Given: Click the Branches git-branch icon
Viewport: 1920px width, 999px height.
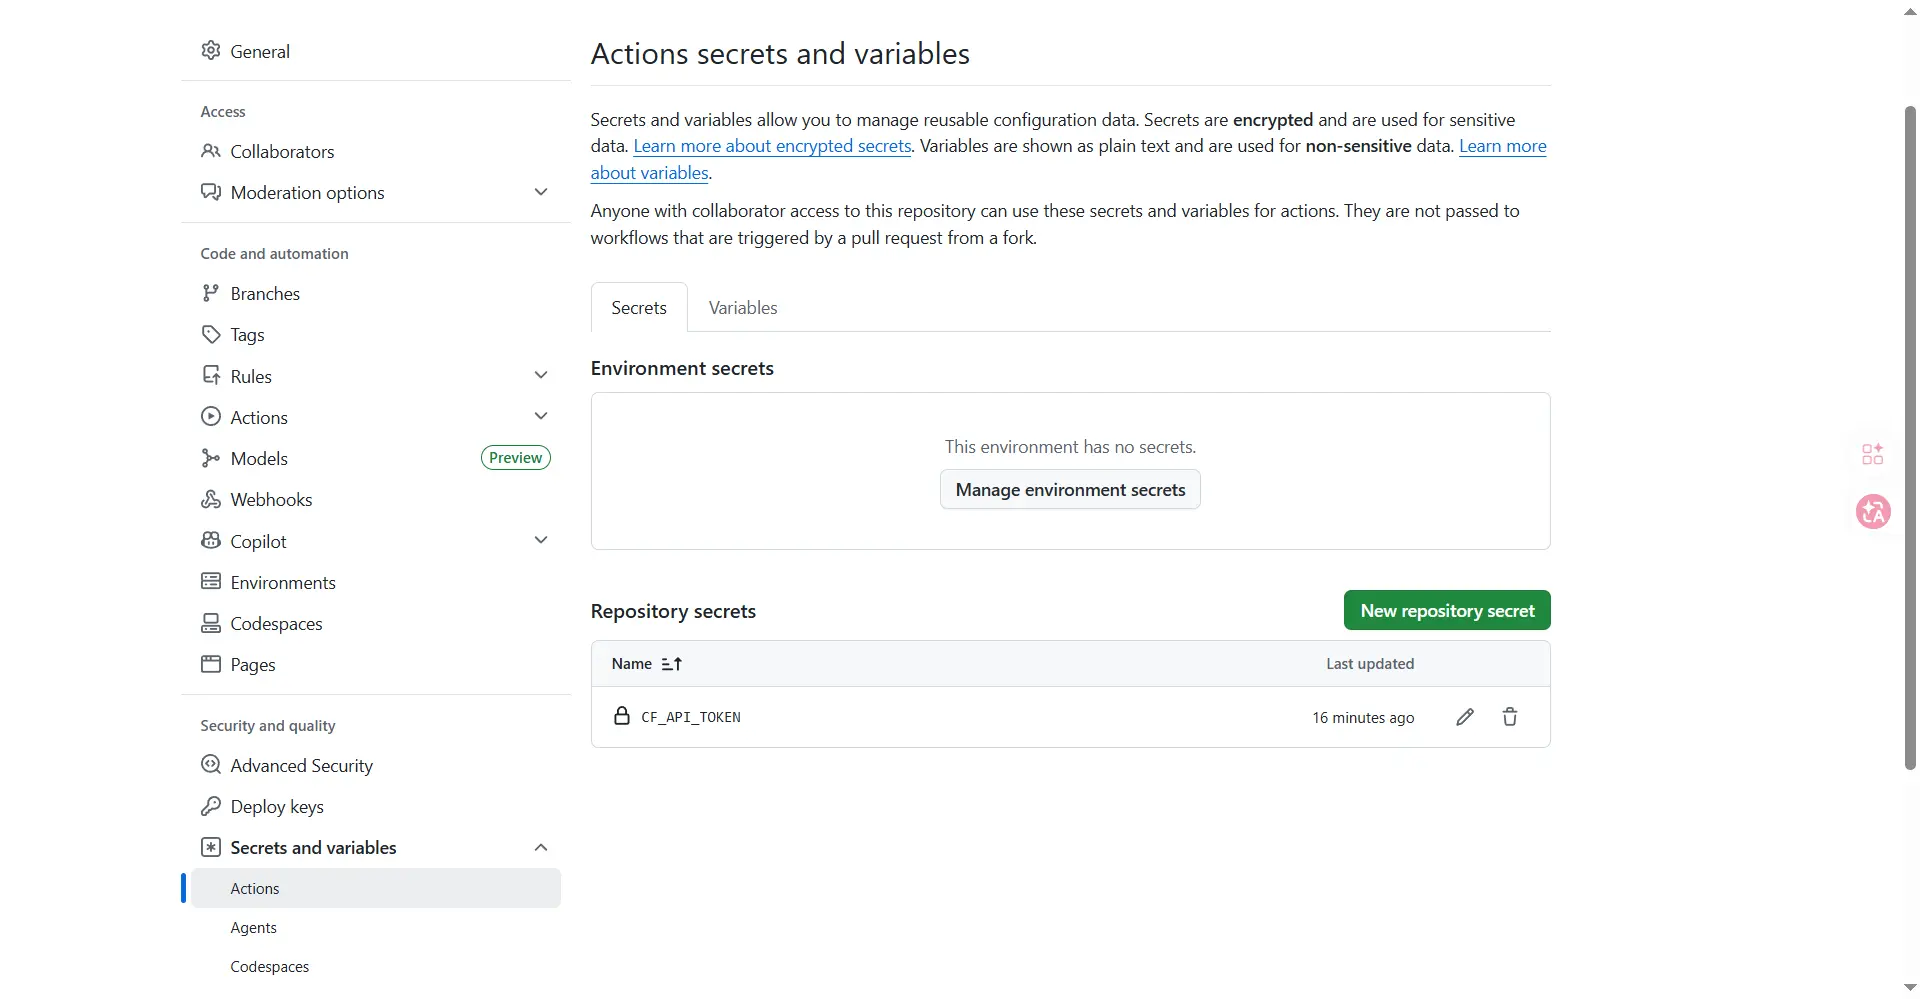Looking at the screenshot, I should point(210,293).
